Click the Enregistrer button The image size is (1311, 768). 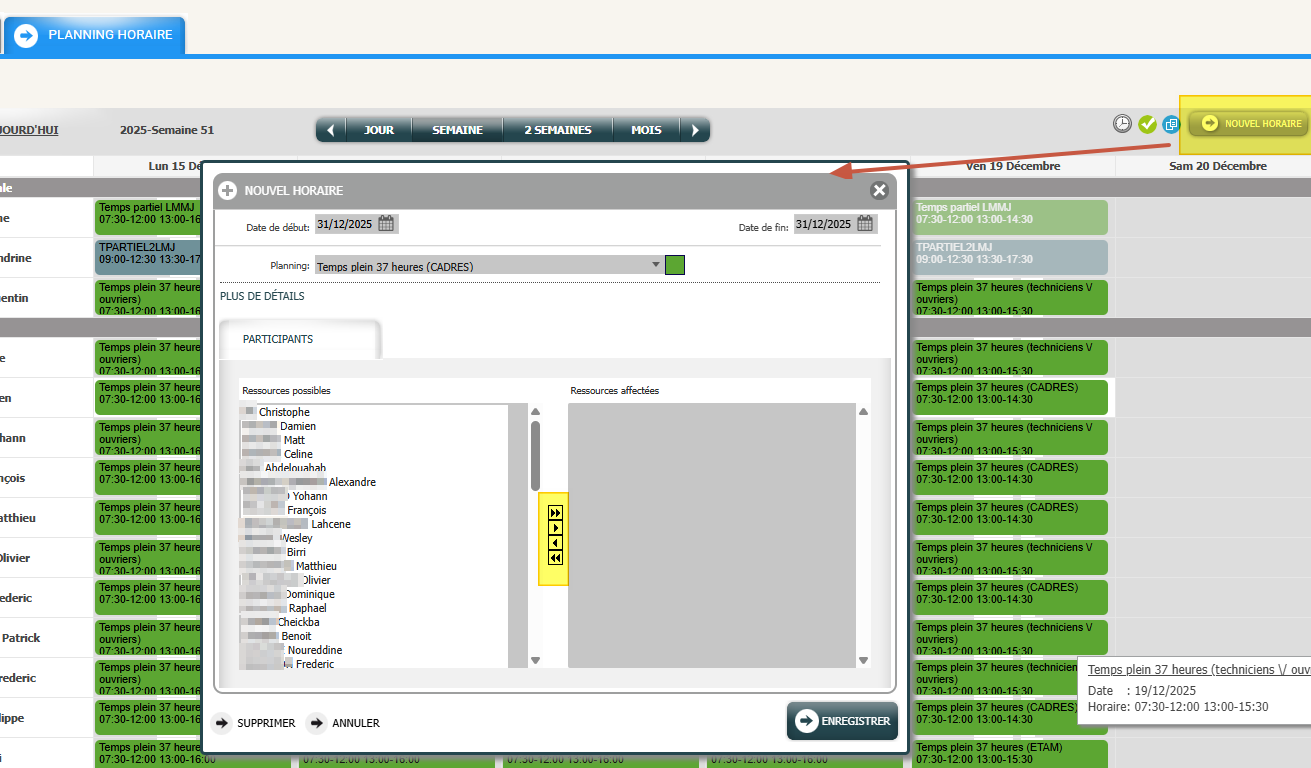(842, 721)
